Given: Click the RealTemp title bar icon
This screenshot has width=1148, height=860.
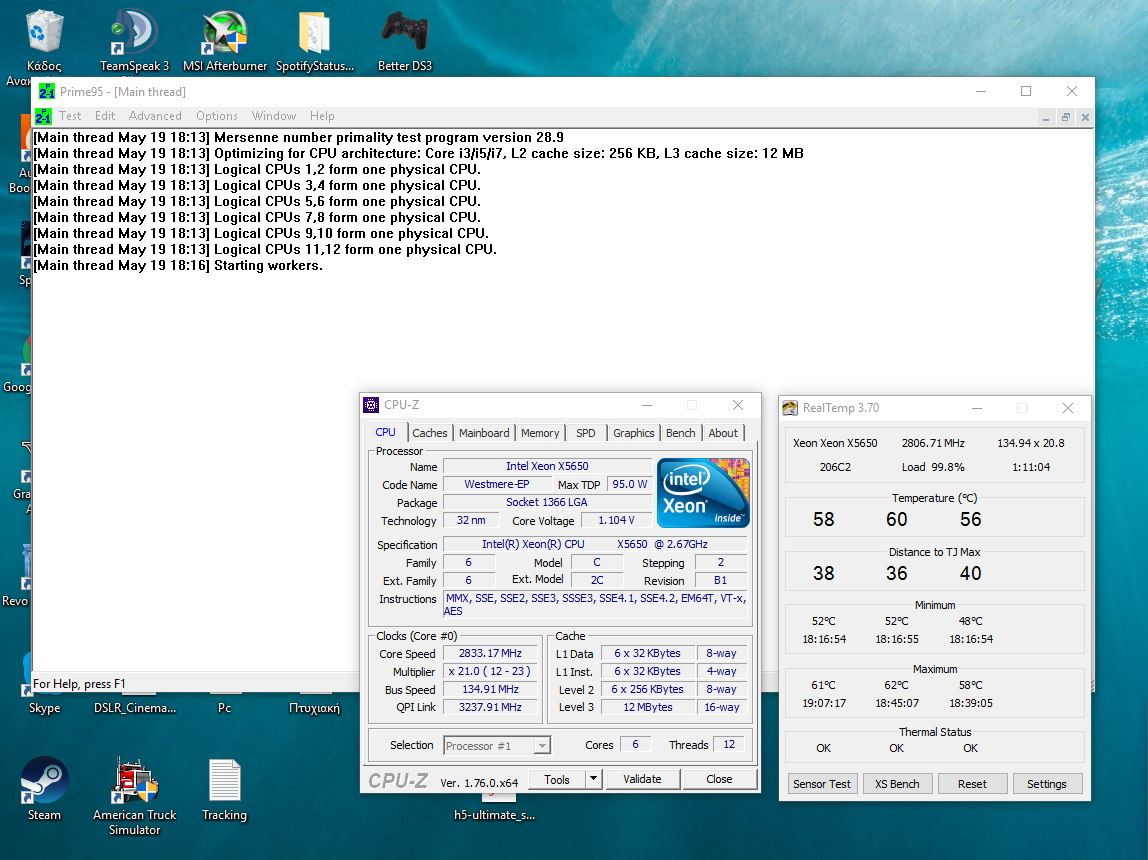Looking at the screenshot, I should (x=790, y=408).
